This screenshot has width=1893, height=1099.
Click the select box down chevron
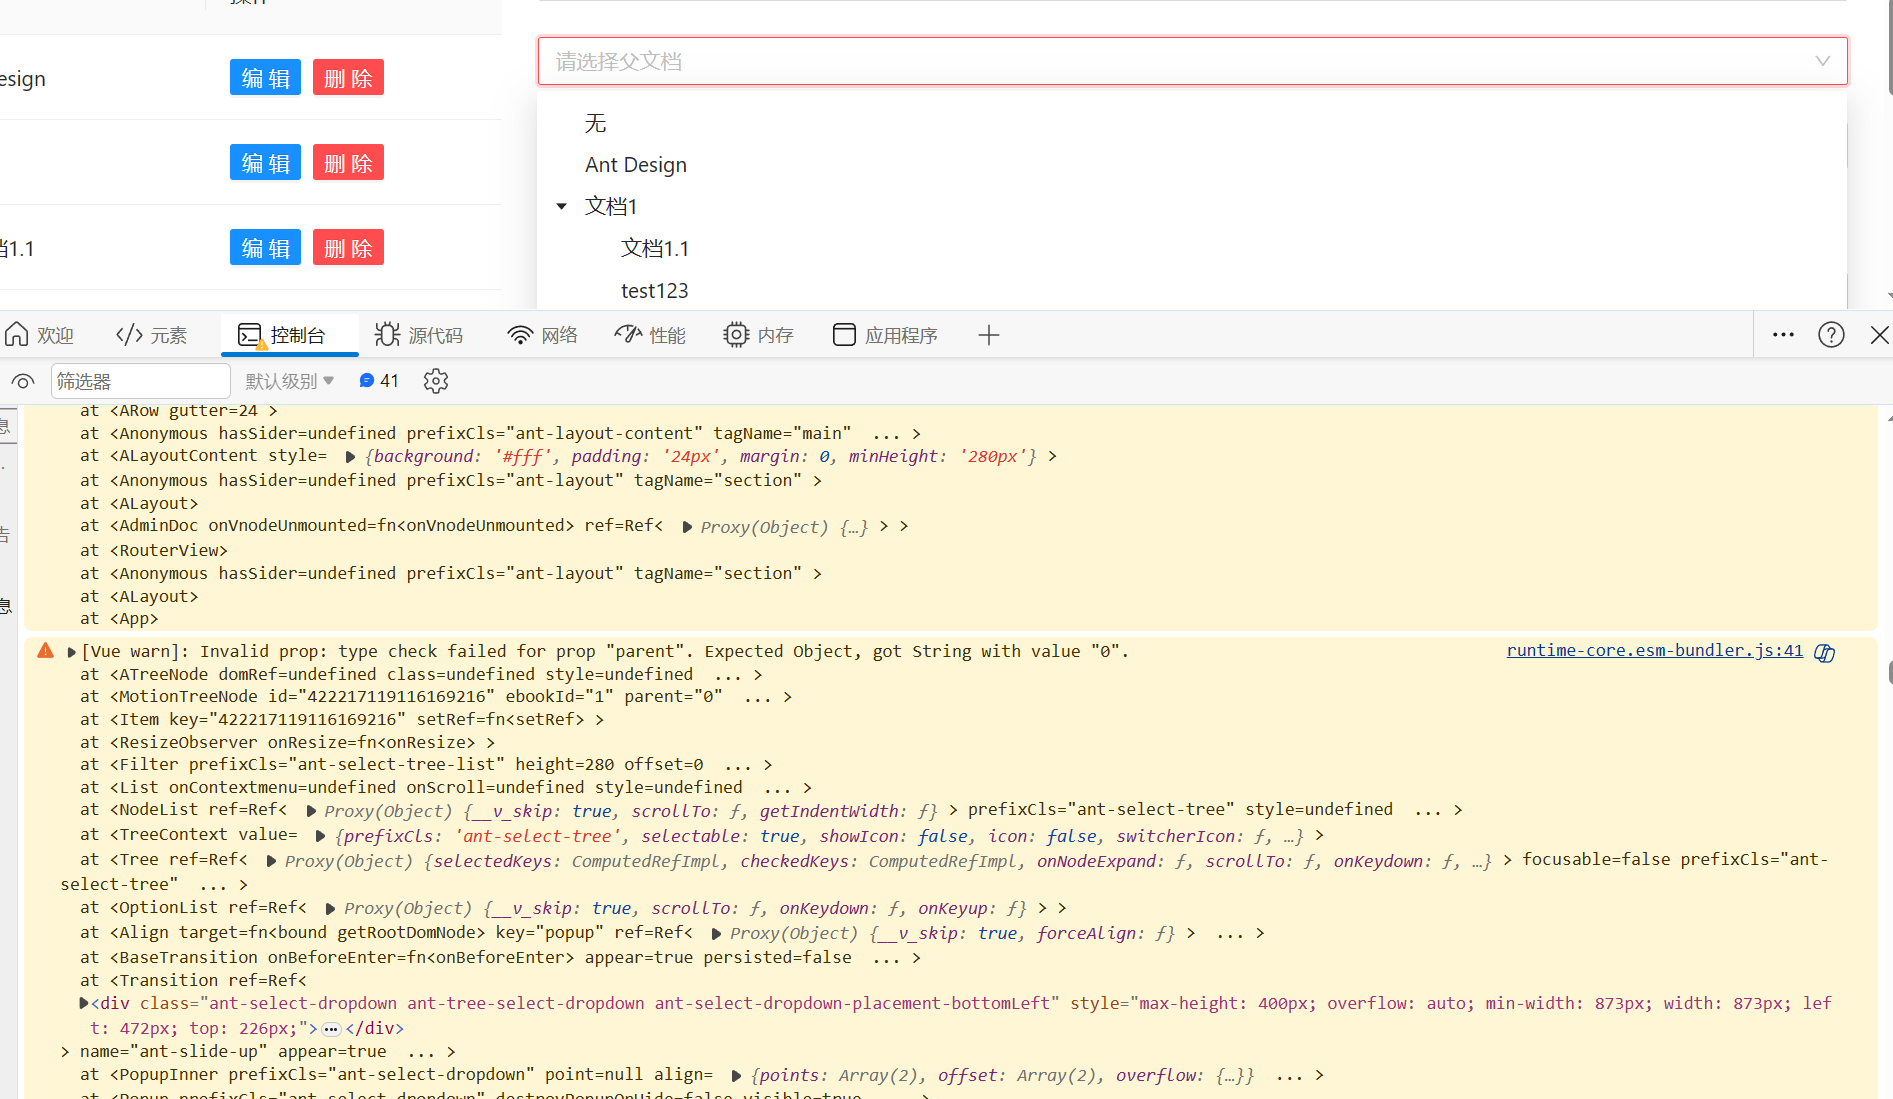point(1823,61)
